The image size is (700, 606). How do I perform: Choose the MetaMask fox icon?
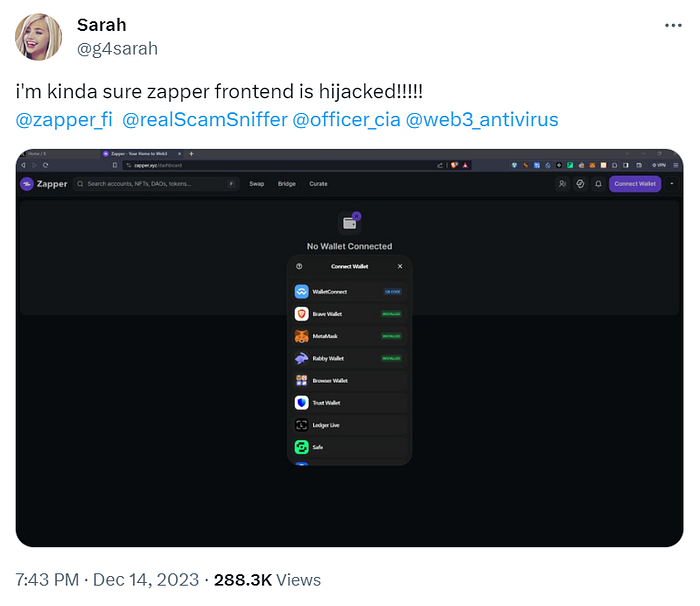(x=302, y=336)
